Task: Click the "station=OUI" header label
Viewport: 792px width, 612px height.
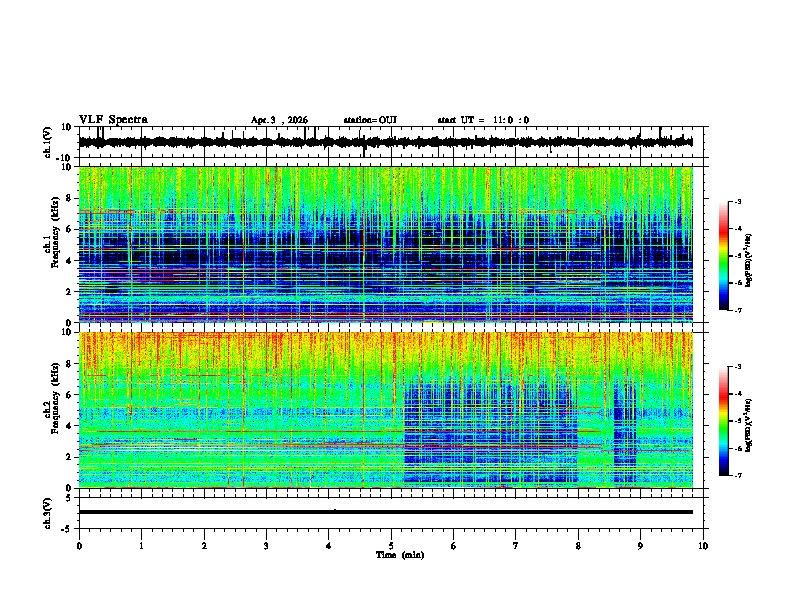Action: (370, 120)
